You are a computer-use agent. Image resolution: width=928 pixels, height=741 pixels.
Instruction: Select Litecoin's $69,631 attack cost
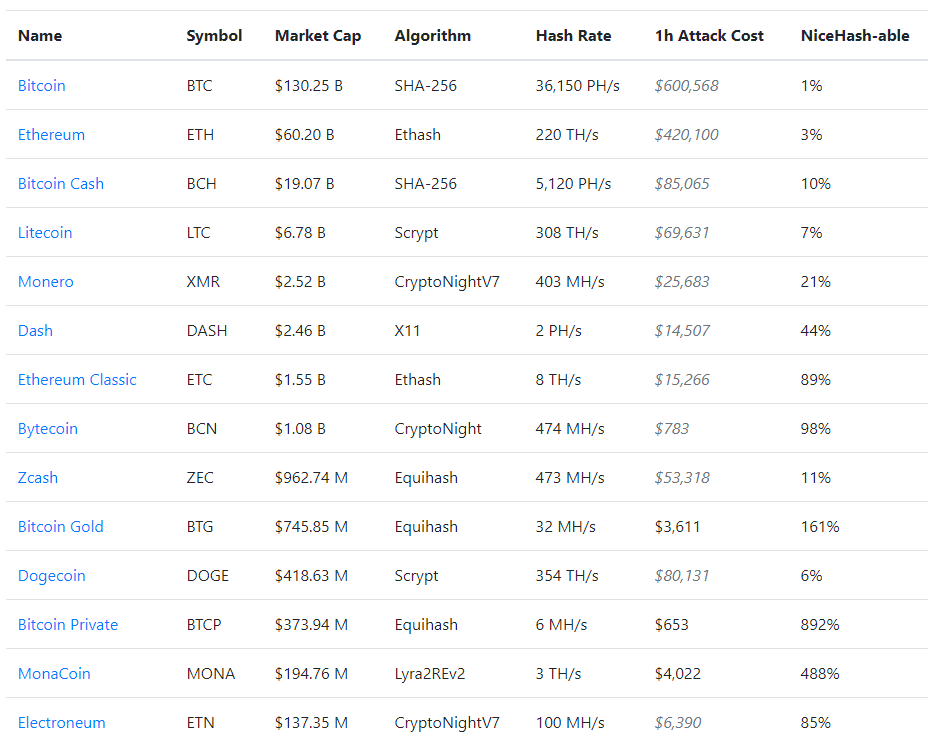[x=682, y=233]
